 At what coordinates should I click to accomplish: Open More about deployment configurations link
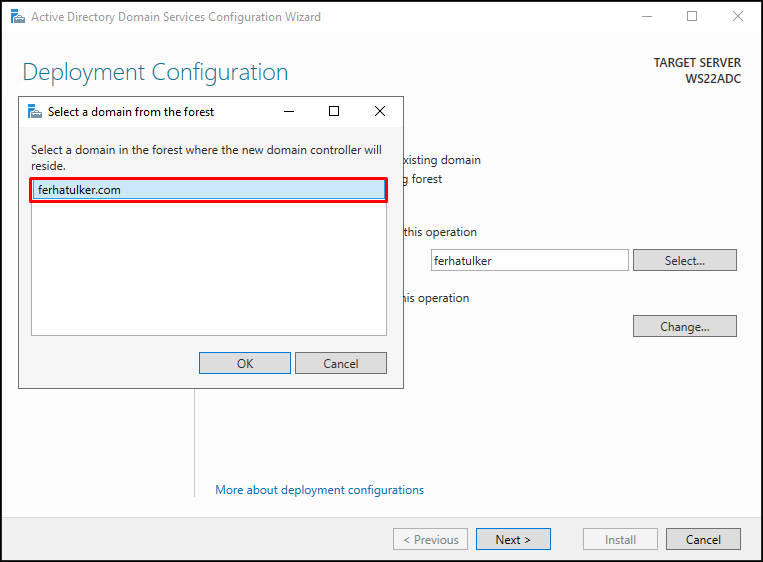coord(319,490)
